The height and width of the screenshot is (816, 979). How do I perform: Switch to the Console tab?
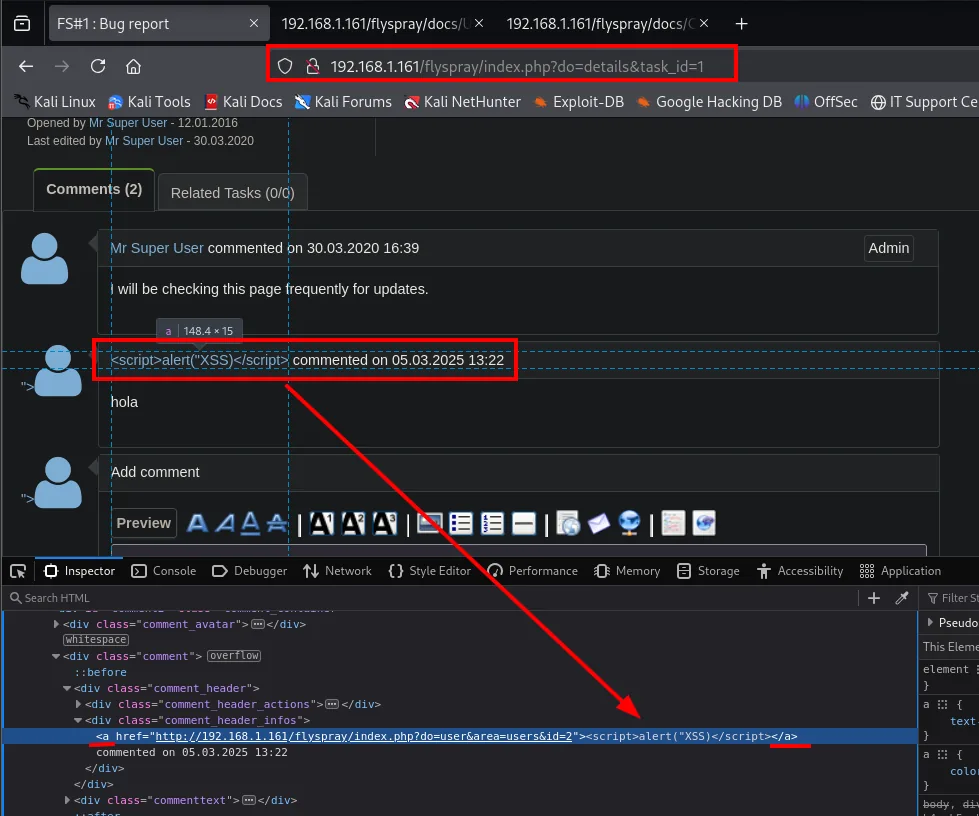tap(164, 571)
